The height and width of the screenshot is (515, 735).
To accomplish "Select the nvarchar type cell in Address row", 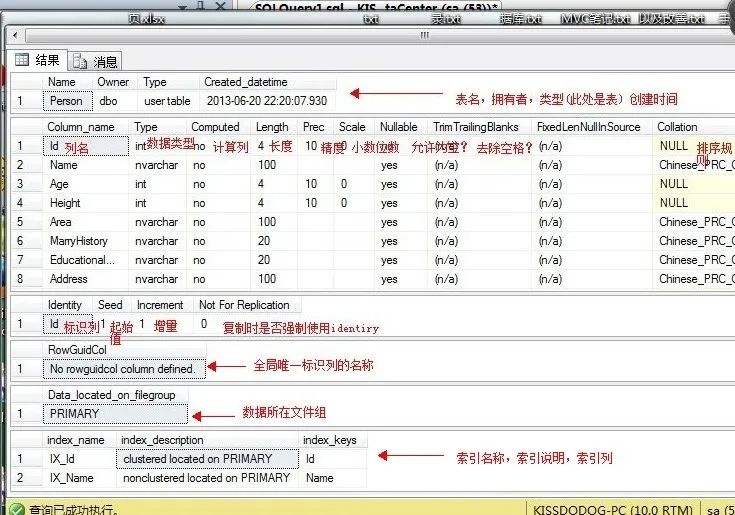I will tap(158, 279).
